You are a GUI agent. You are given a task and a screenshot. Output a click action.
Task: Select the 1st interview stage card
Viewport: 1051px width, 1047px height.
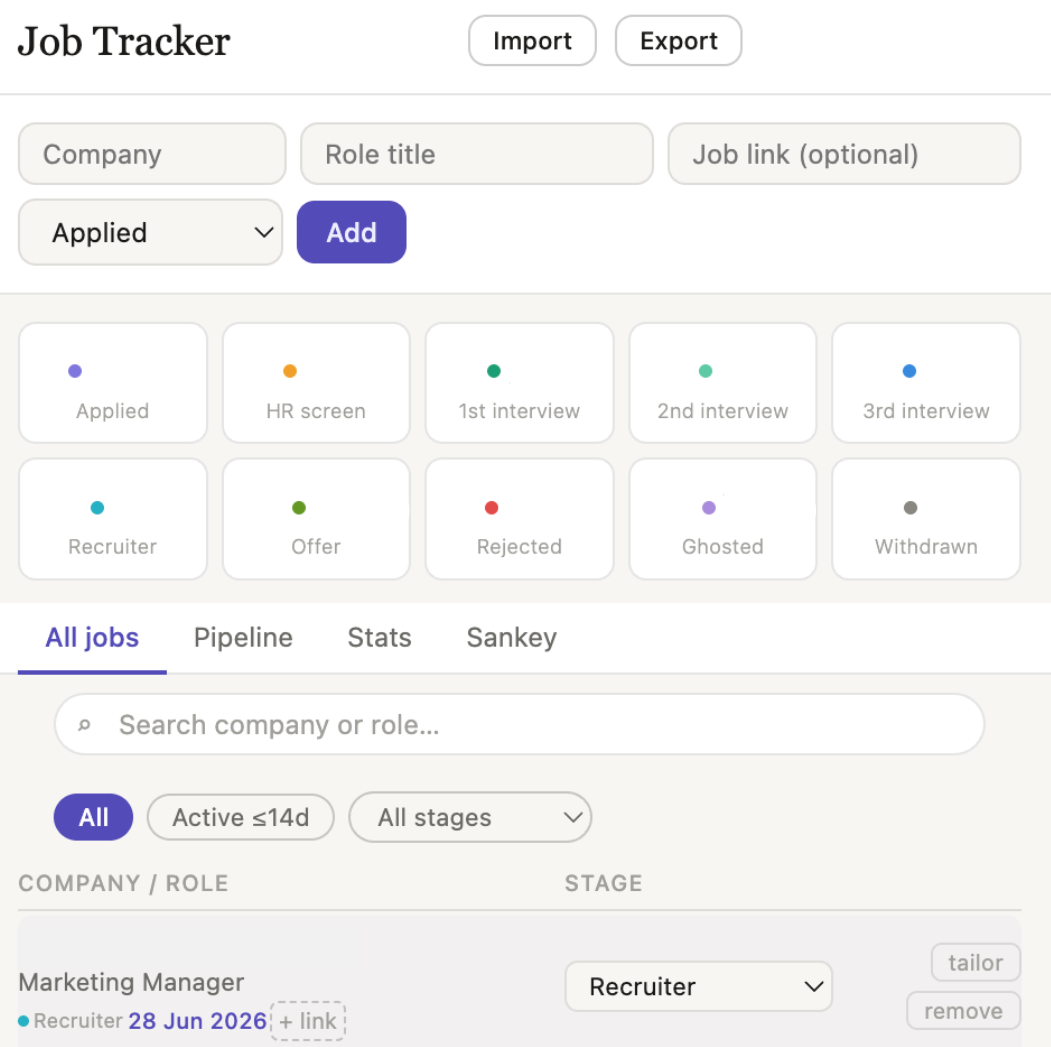(519, 383)
